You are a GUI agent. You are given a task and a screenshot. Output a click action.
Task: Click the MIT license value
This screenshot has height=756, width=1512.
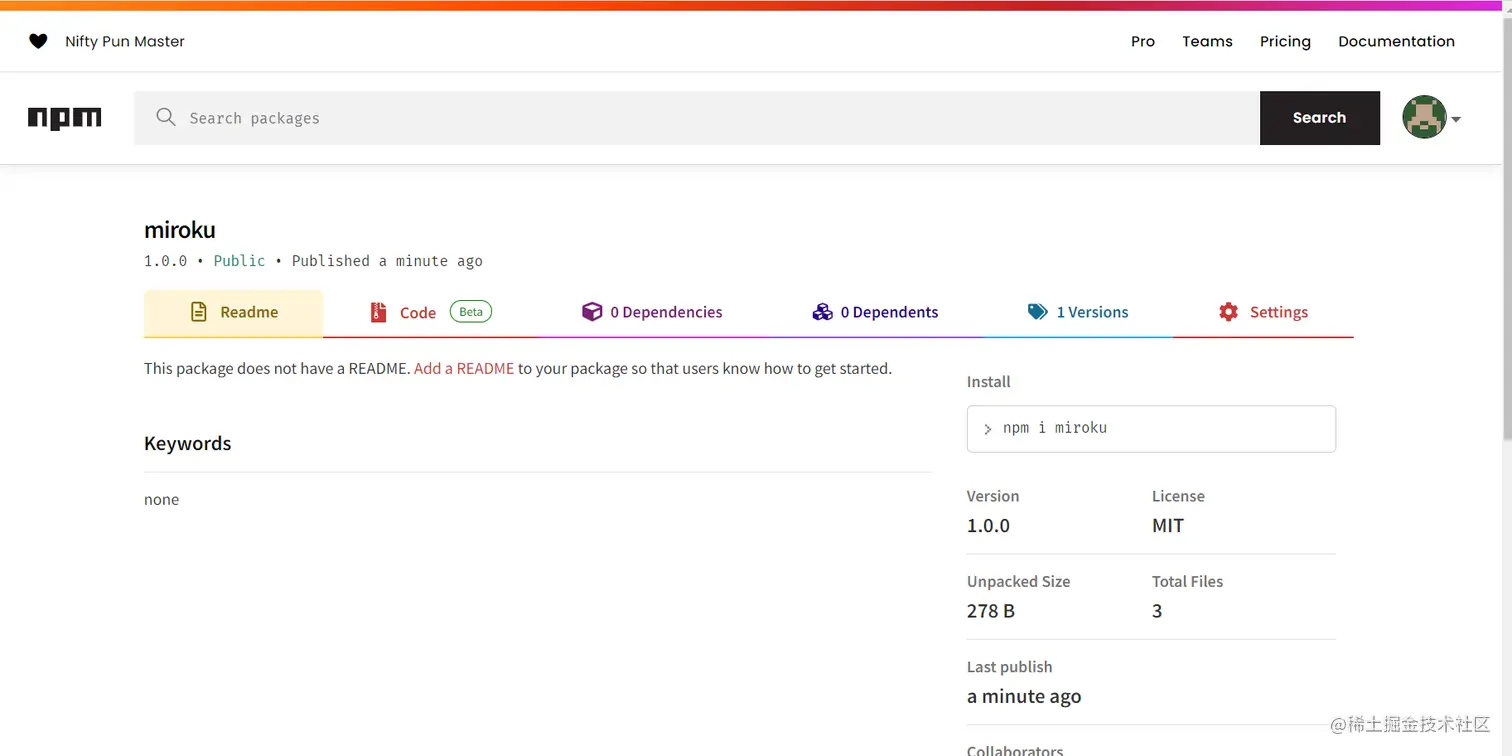point(1168,526)
